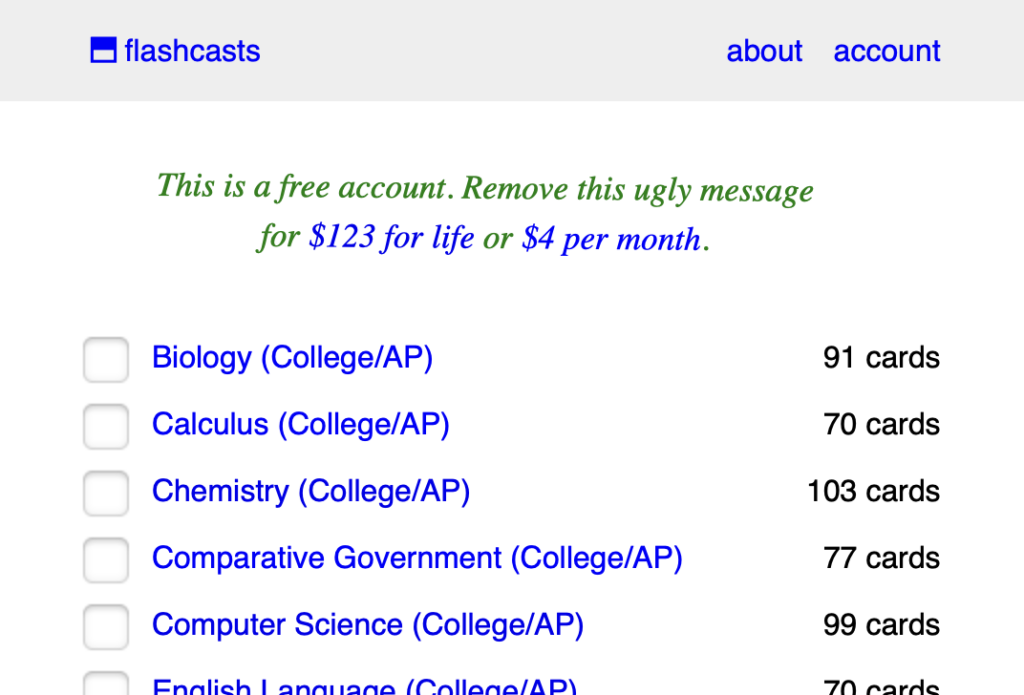Check the Biology (College/AP) checkbox
1024x695 pixels.
pos(106,360)
